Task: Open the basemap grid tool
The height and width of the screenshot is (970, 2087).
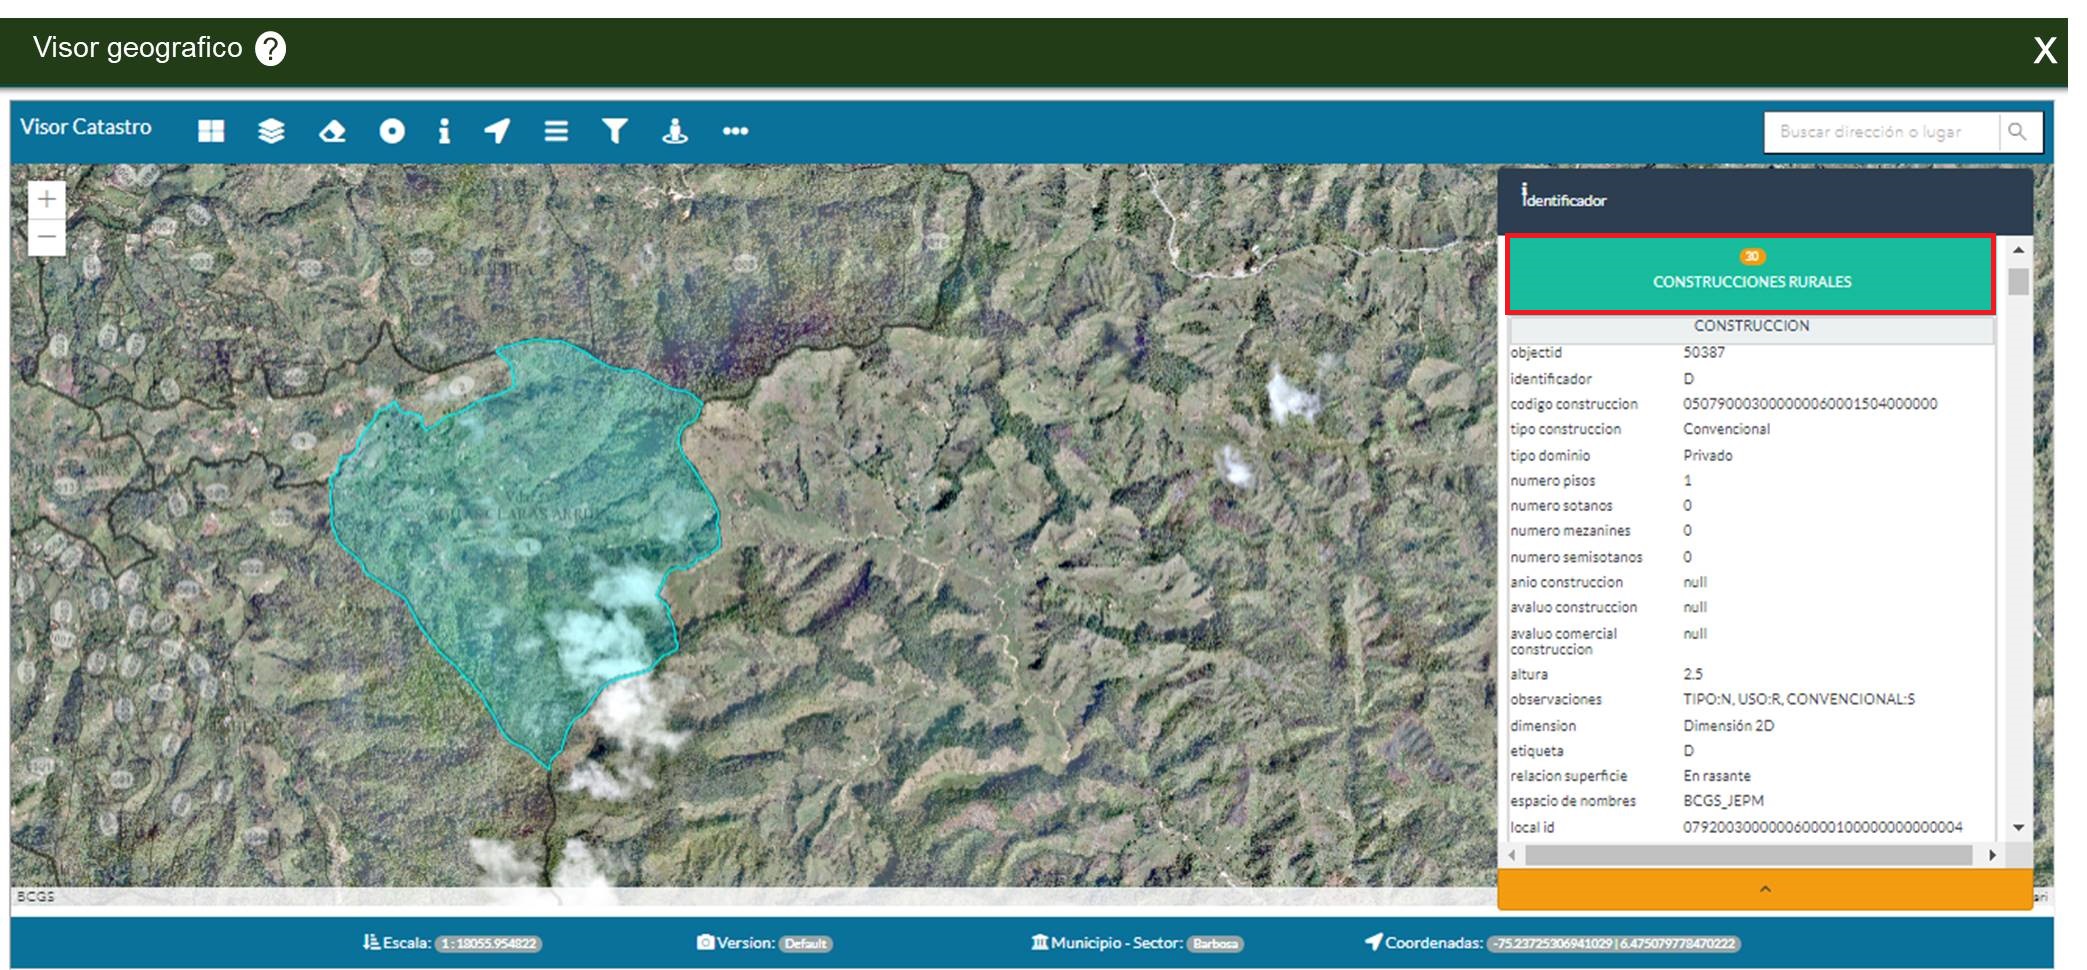Action: click(x=211, y=131)
